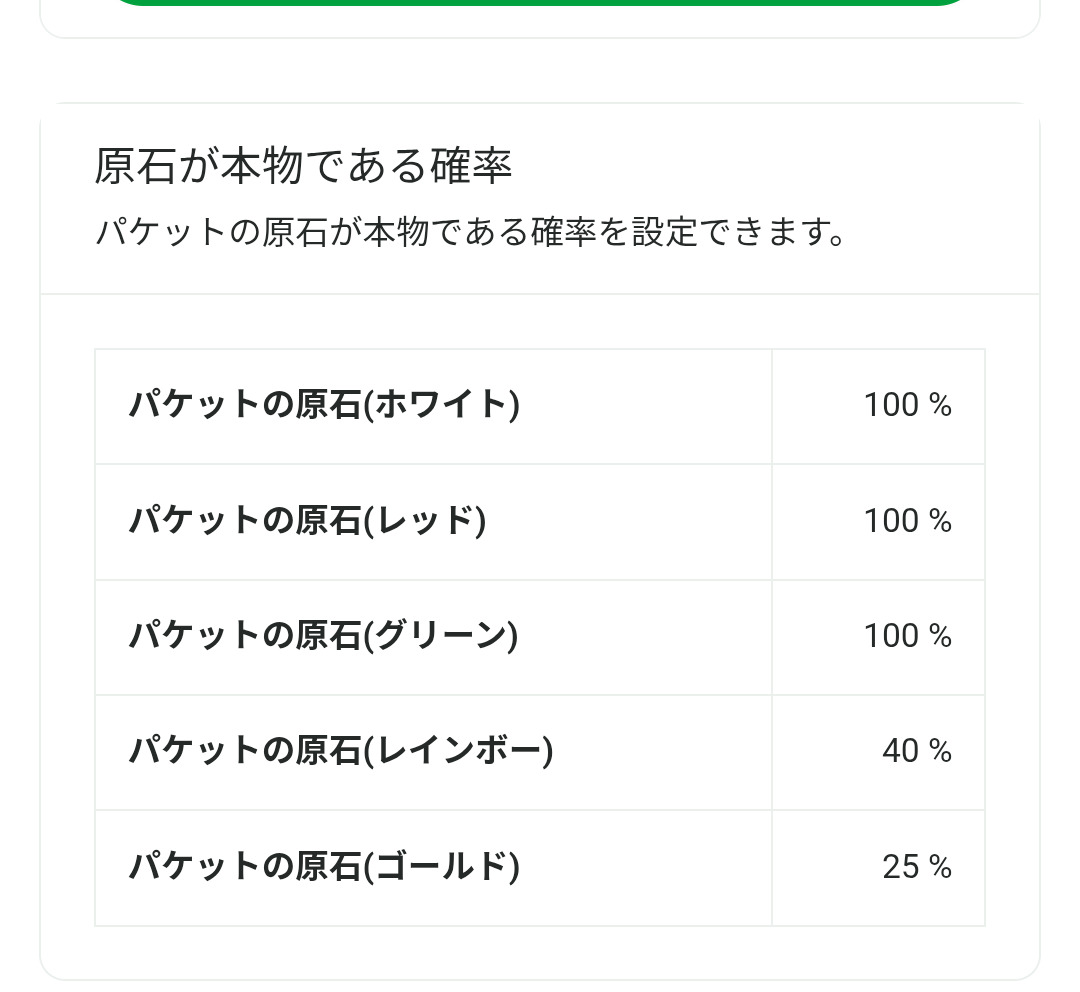Select the パケットの原石(レッド) row label
Viewport: 1080px width, 992px height.
pos(307,521)
